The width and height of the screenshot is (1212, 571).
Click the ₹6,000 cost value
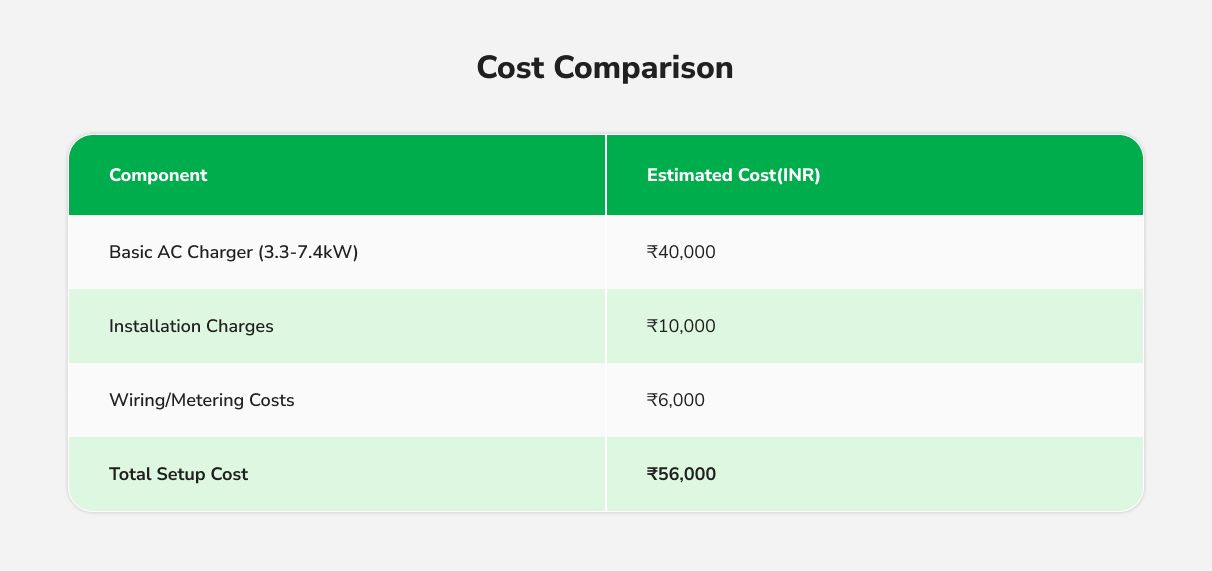click(676, 400)
